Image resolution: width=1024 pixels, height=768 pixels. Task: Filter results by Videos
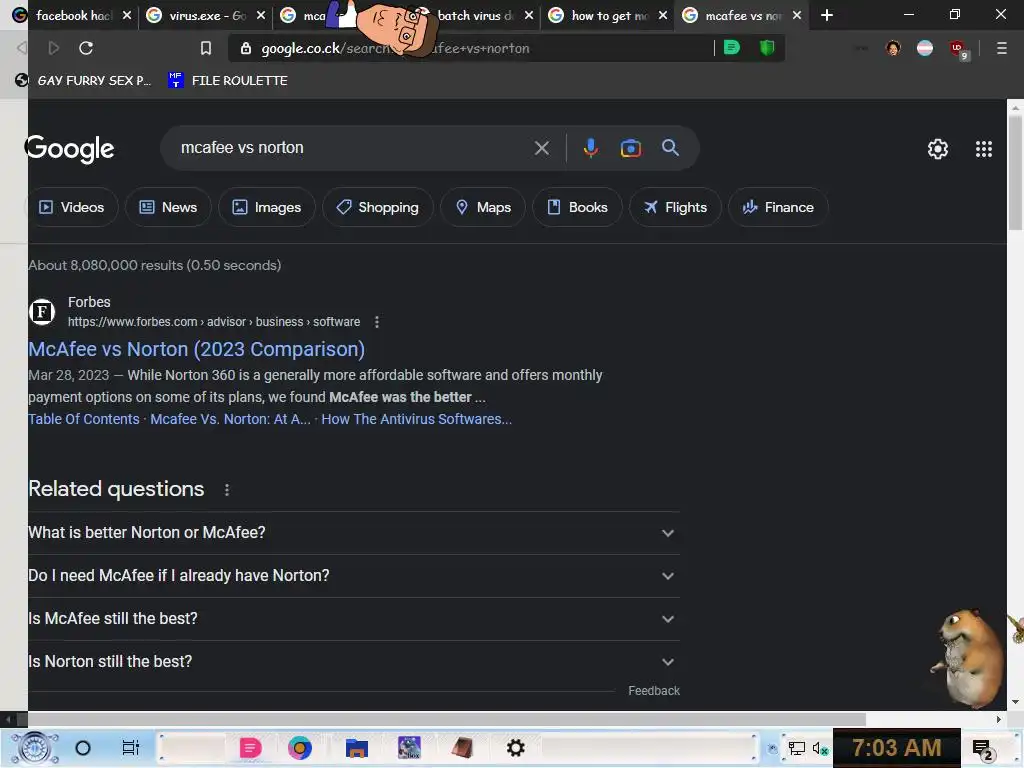tap(71, 208)
